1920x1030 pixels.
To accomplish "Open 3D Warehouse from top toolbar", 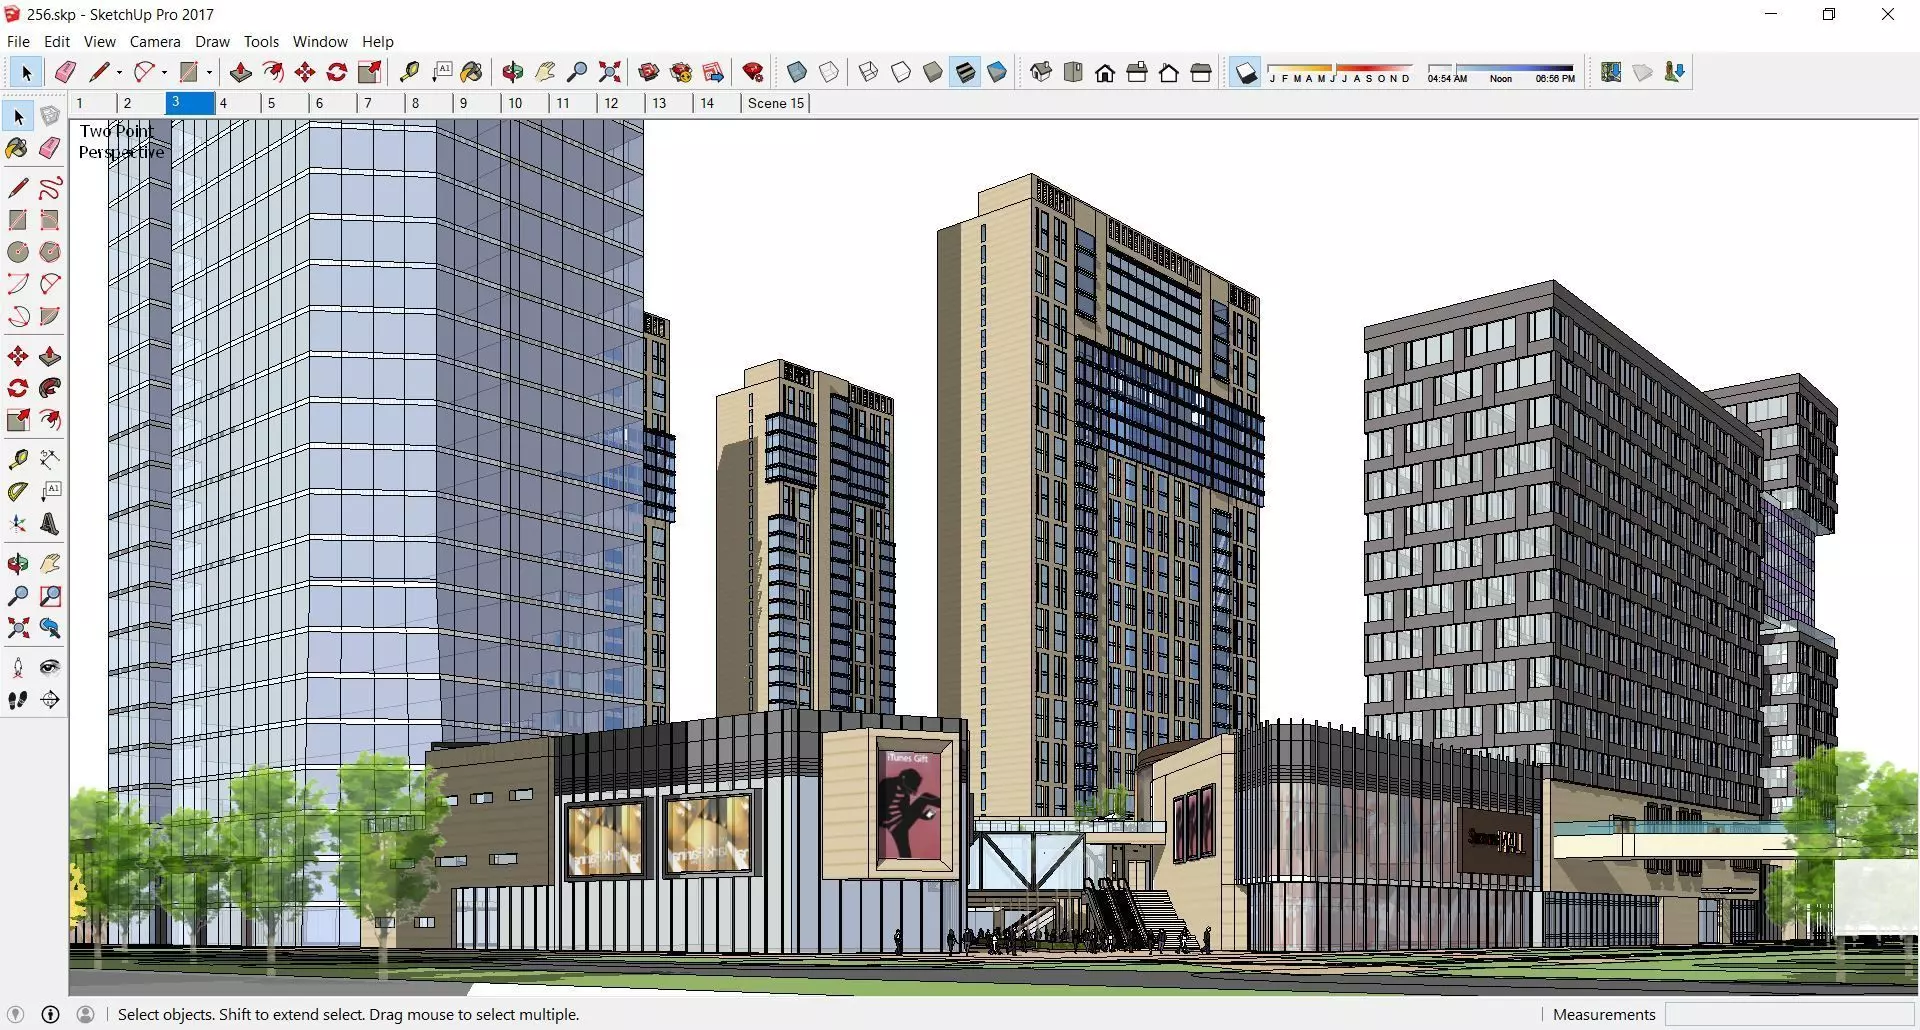I will point(649,72).
